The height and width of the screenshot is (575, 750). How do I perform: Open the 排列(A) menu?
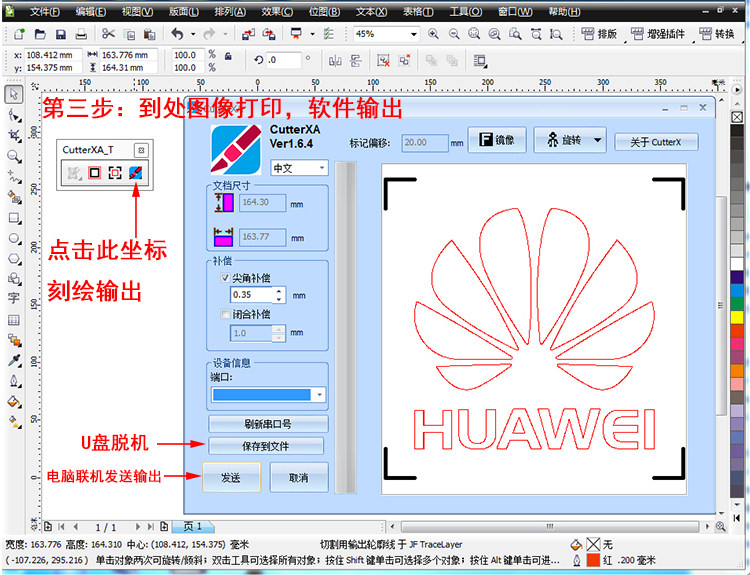pyautogui.click(x=230, y=11)
